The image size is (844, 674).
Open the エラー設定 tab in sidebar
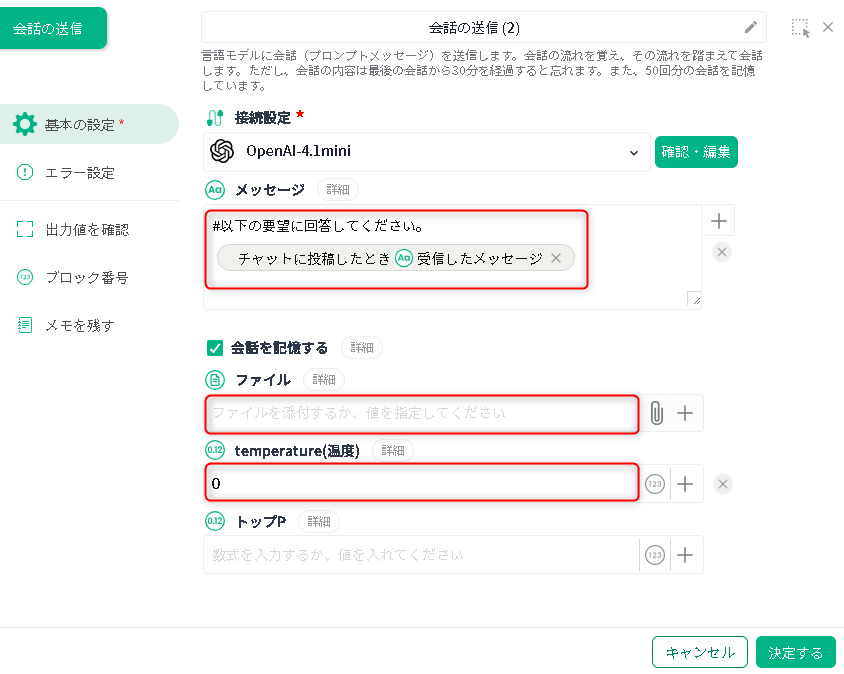[80, 173]
